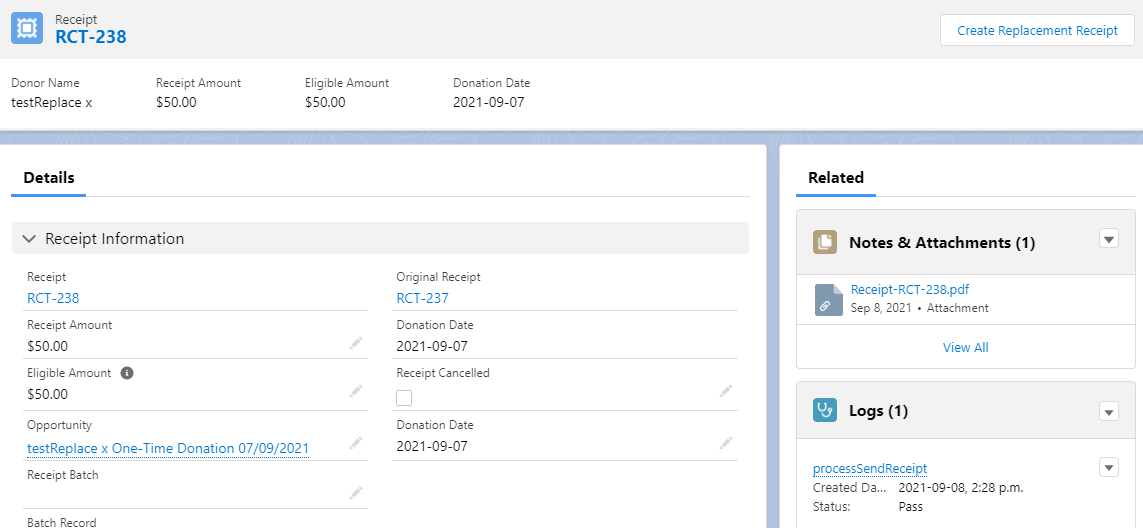Edit Receipt Cancelled with pencil icon
Image resolution: width=1143 pixels, height=528 pixels.
point(725,391)
